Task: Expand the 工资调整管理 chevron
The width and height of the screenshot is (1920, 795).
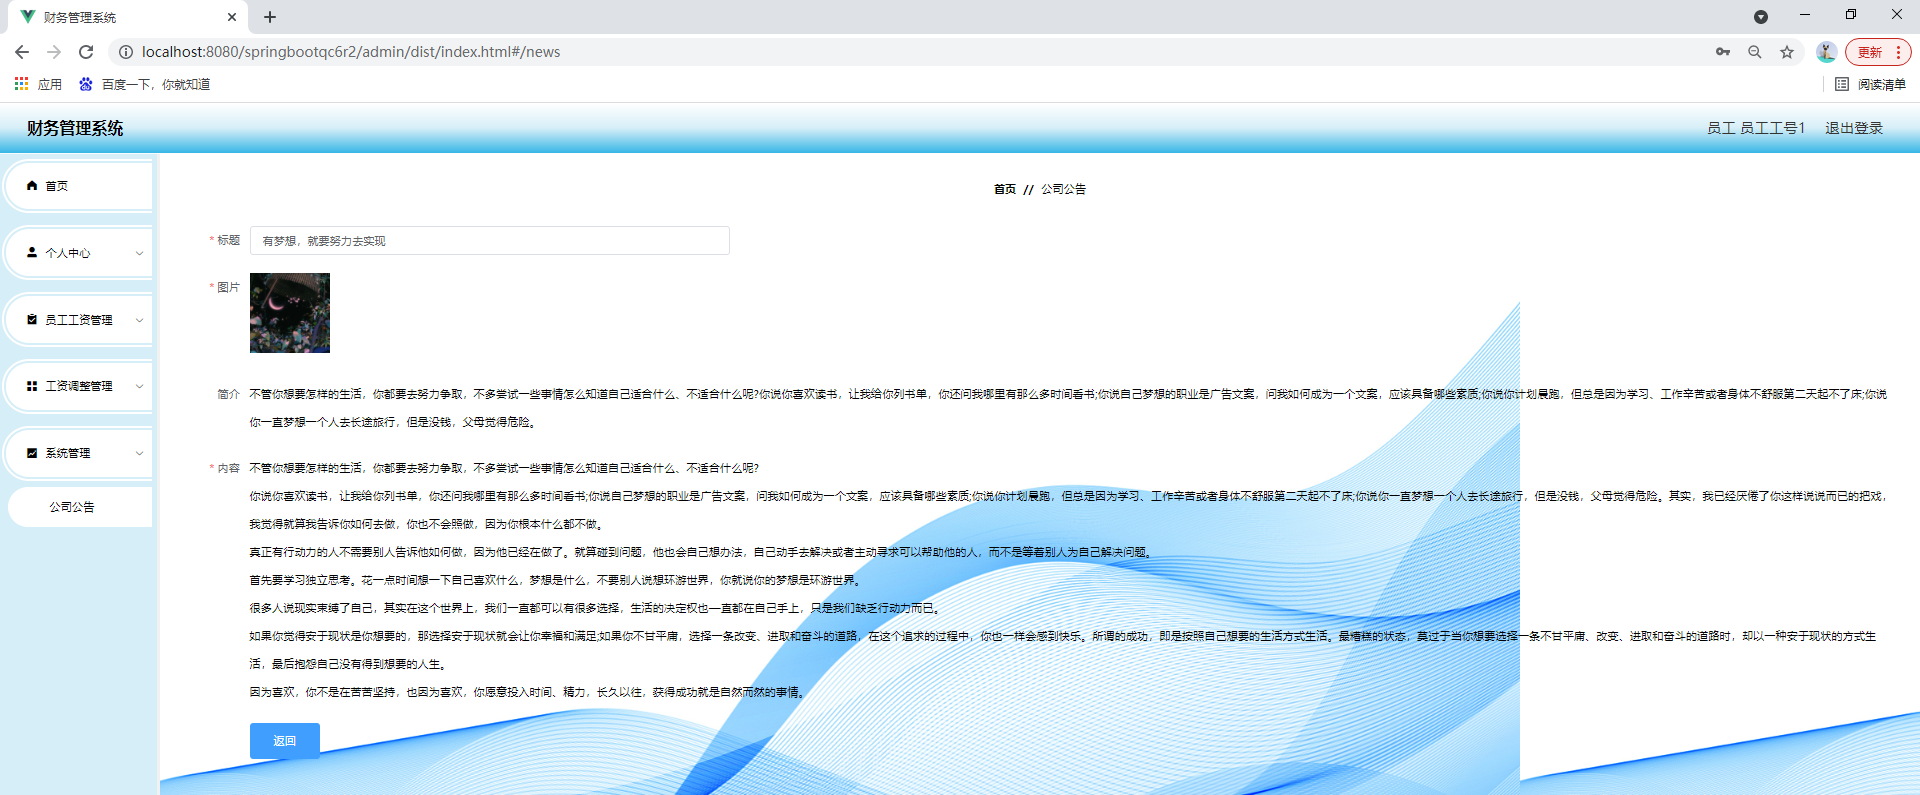Action: pyautogui.click(x=139, y=386)
